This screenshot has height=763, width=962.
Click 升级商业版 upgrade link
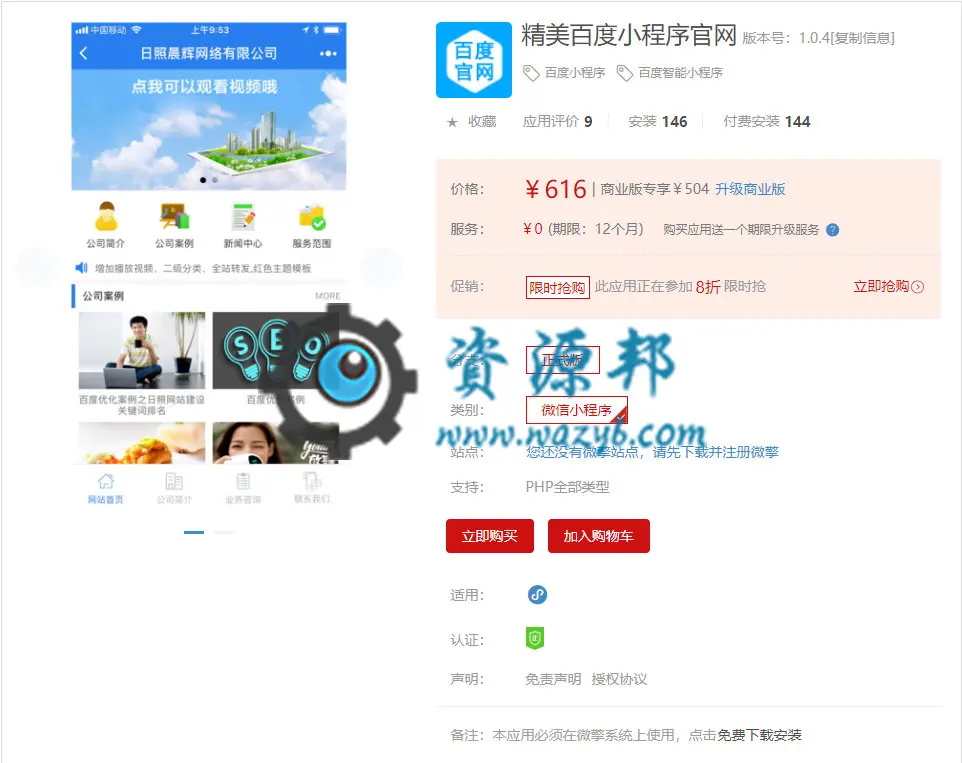750,189
